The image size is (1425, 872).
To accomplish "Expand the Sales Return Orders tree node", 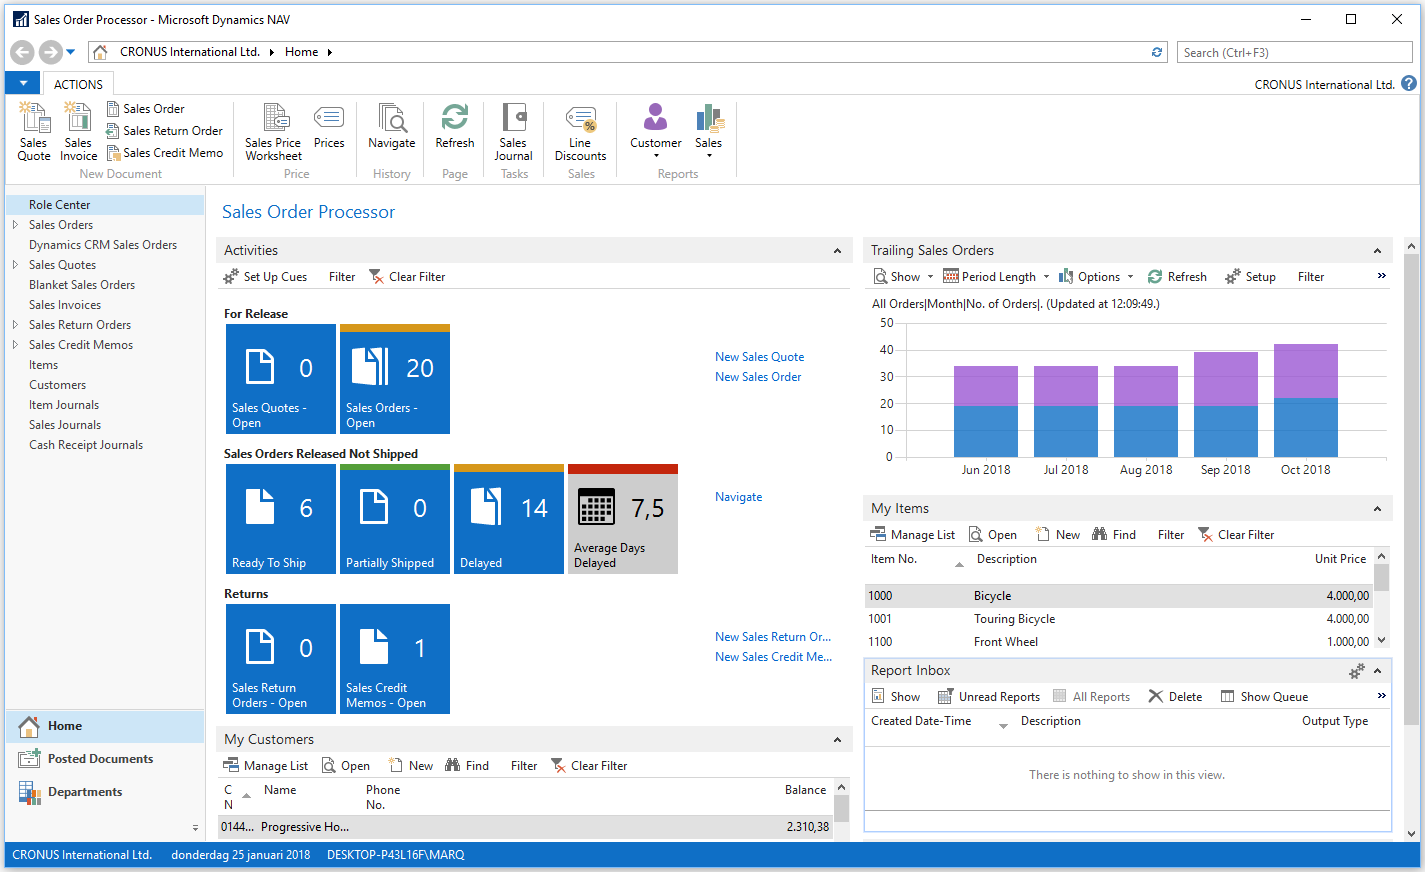I will [x=15, y=325].
